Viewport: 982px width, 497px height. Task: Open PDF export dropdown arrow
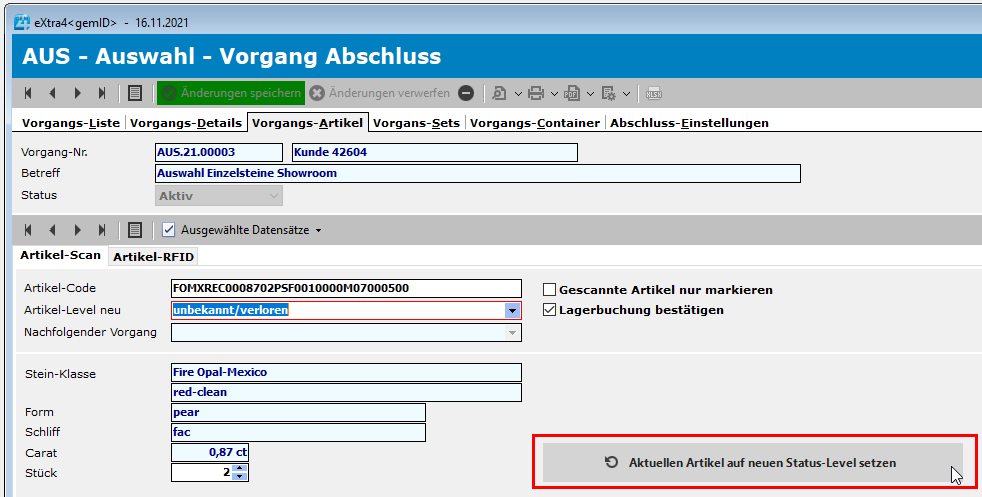[x=590, y=94]
